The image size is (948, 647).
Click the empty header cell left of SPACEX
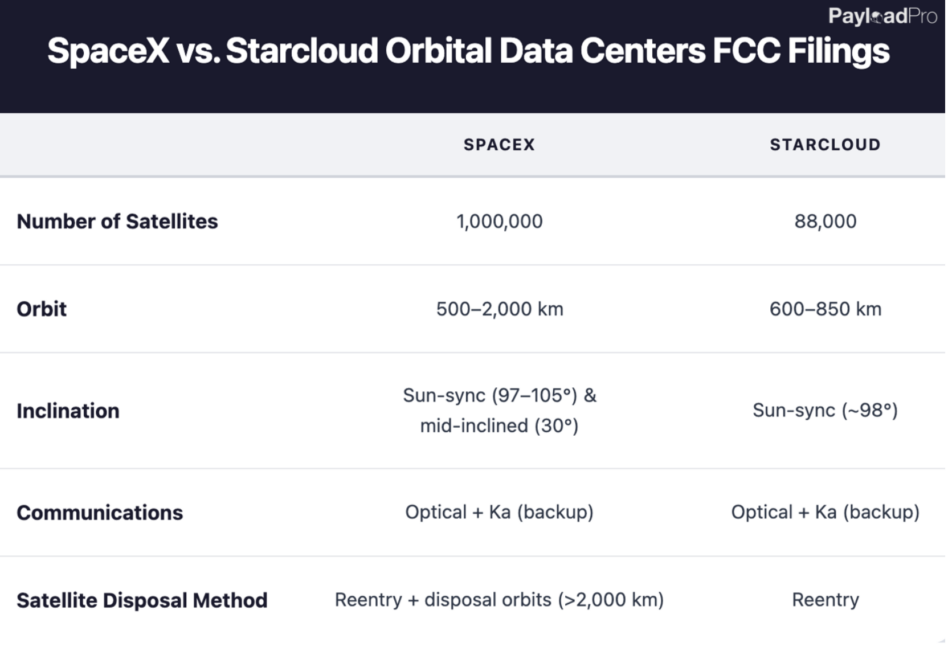(x=150, y=145)
